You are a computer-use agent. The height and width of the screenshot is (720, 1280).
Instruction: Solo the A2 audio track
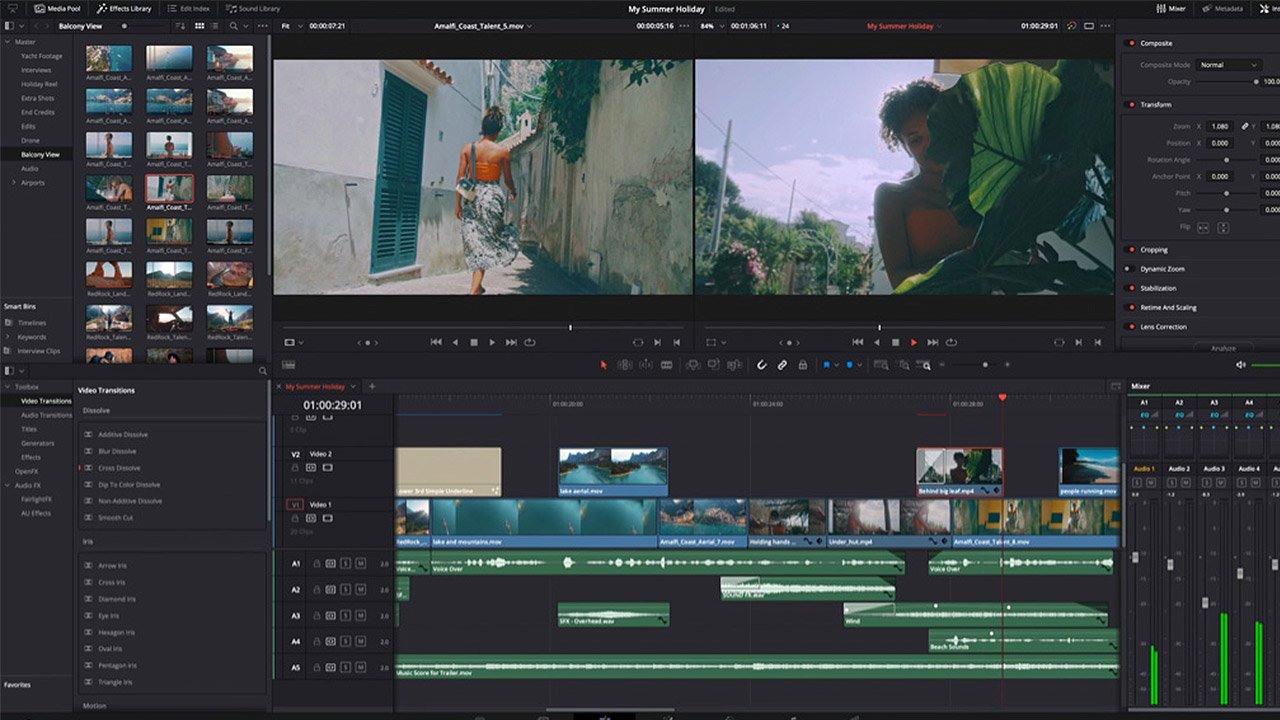345,590
